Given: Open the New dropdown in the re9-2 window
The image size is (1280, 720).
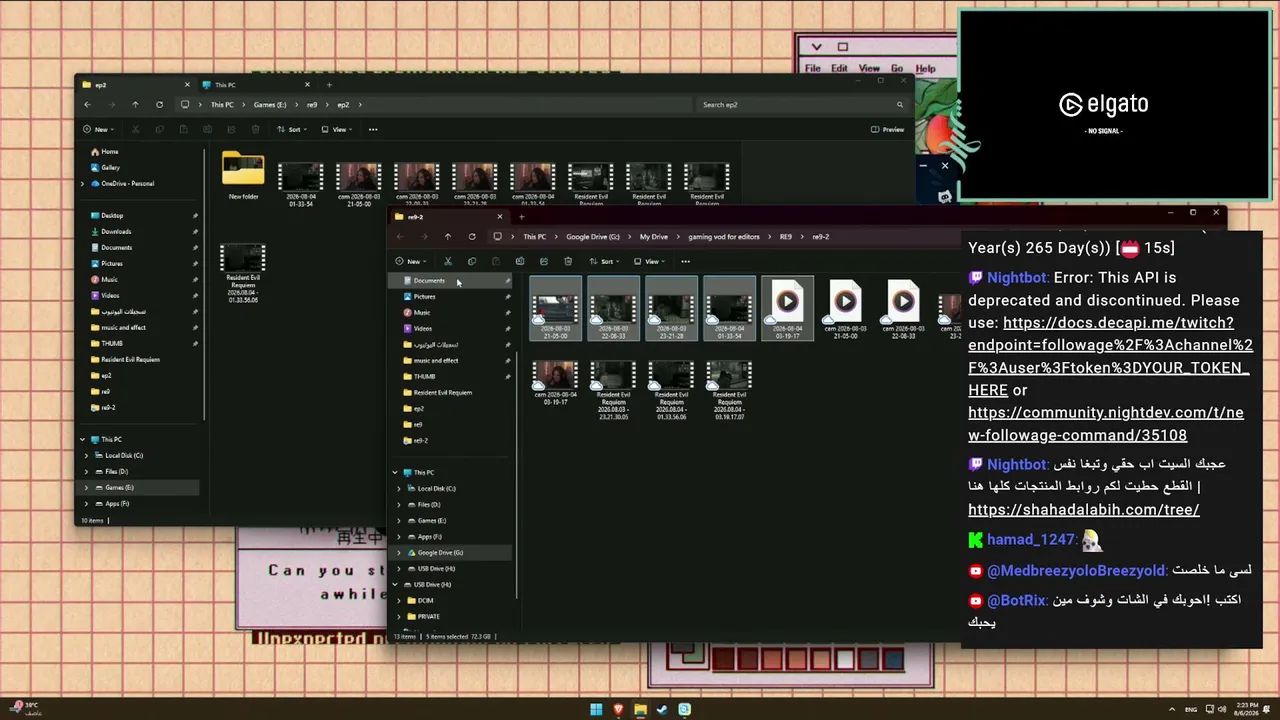Looking at the screenshot, I should coord(411,261).
